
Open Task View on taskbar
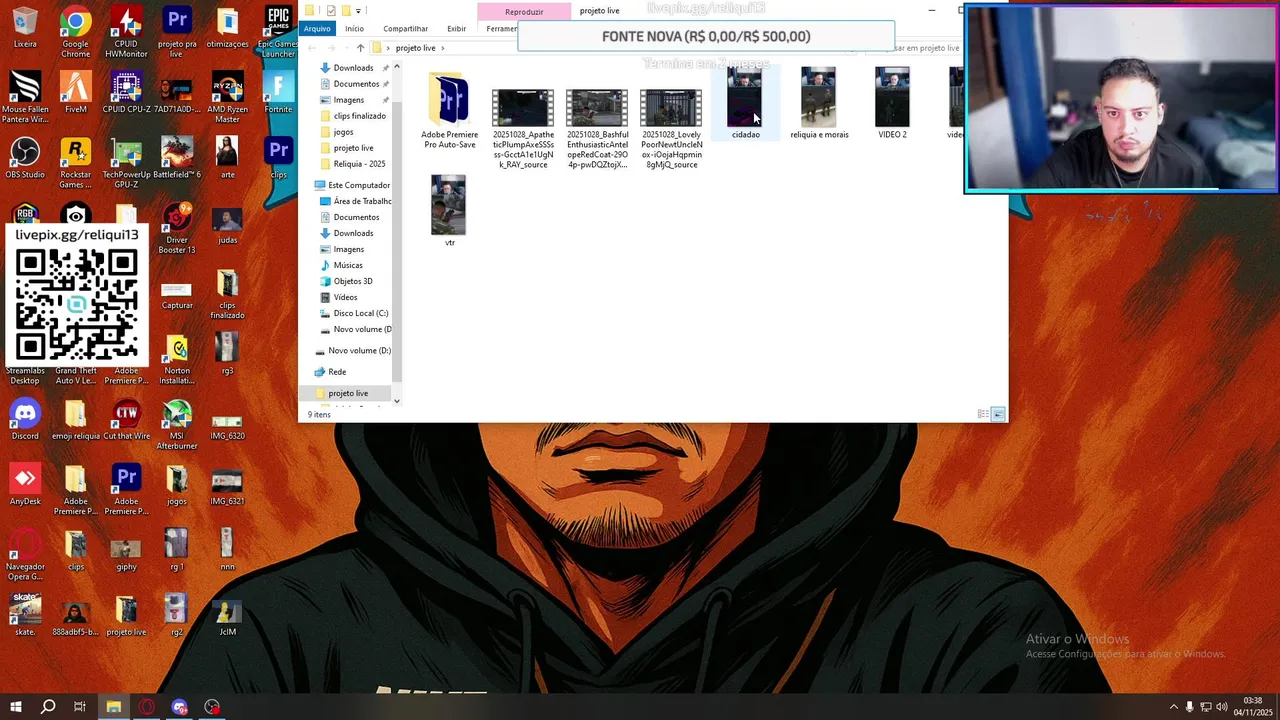click(80, 707)
